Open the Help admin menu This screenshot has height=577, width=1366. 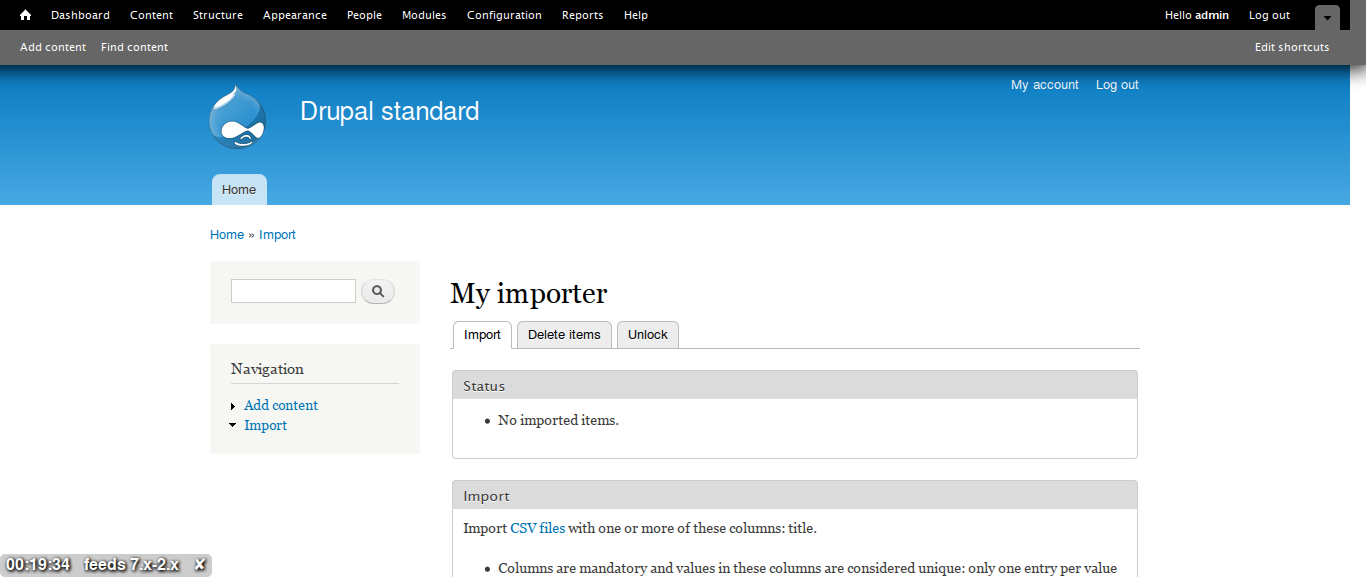635,15
